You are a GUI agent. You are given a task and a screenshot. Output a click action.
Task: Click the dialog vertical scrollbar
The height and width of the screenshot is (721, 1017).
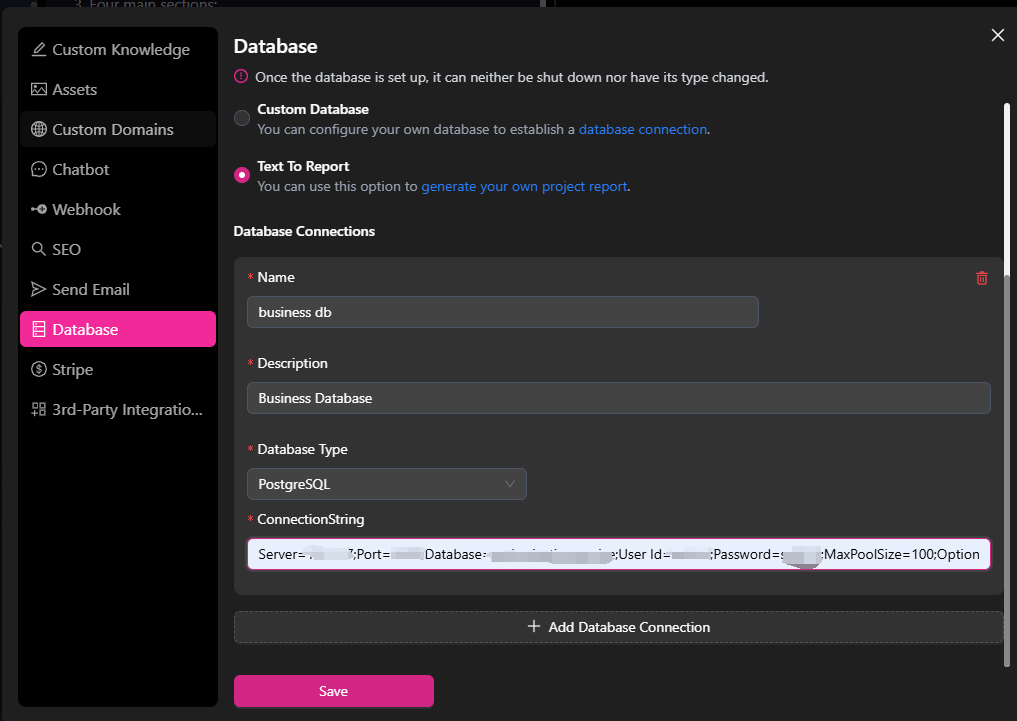[1007, 386]
